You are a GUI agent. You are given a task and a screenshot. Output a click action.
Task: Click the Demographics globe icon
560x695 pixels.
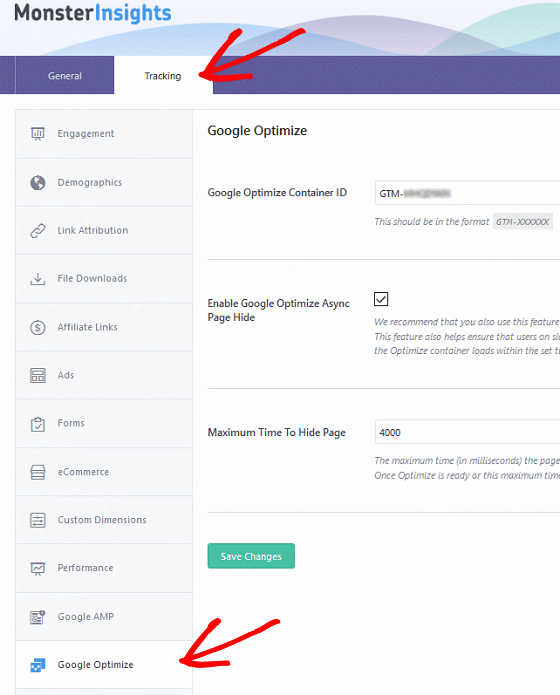pyautogui.click(x=38, y=183)
